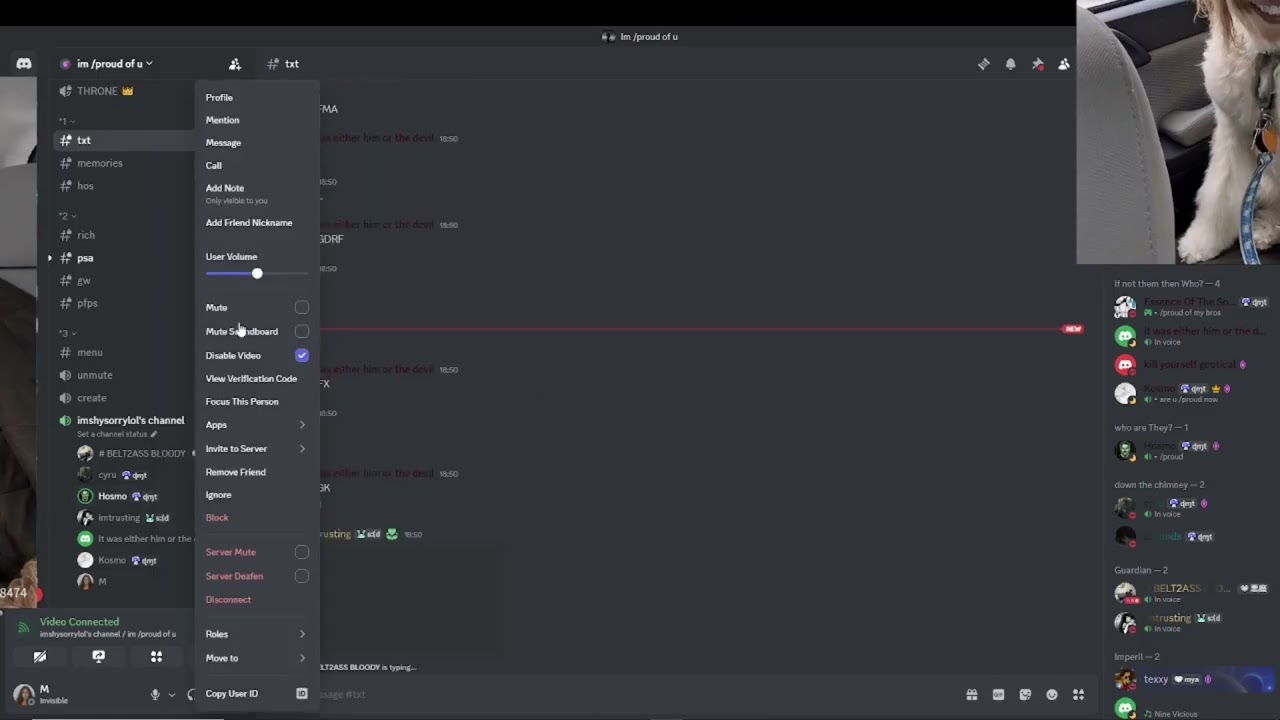
Task: Open the sticker picker
Action: point(1025,695)
